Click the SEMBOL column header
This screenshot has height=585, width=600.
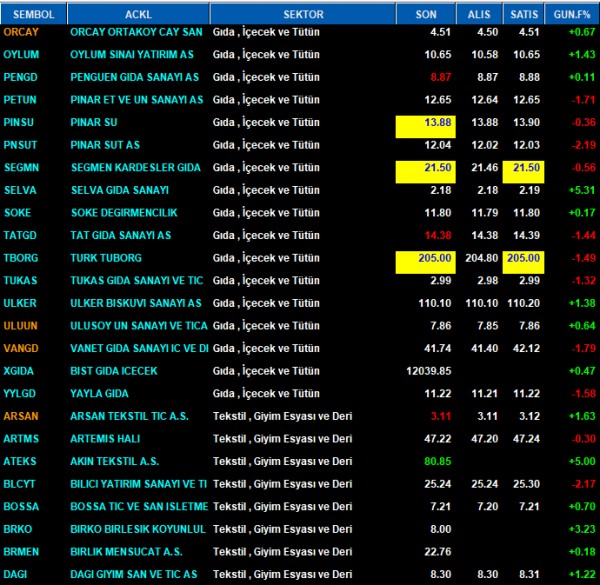pos(34,13)
